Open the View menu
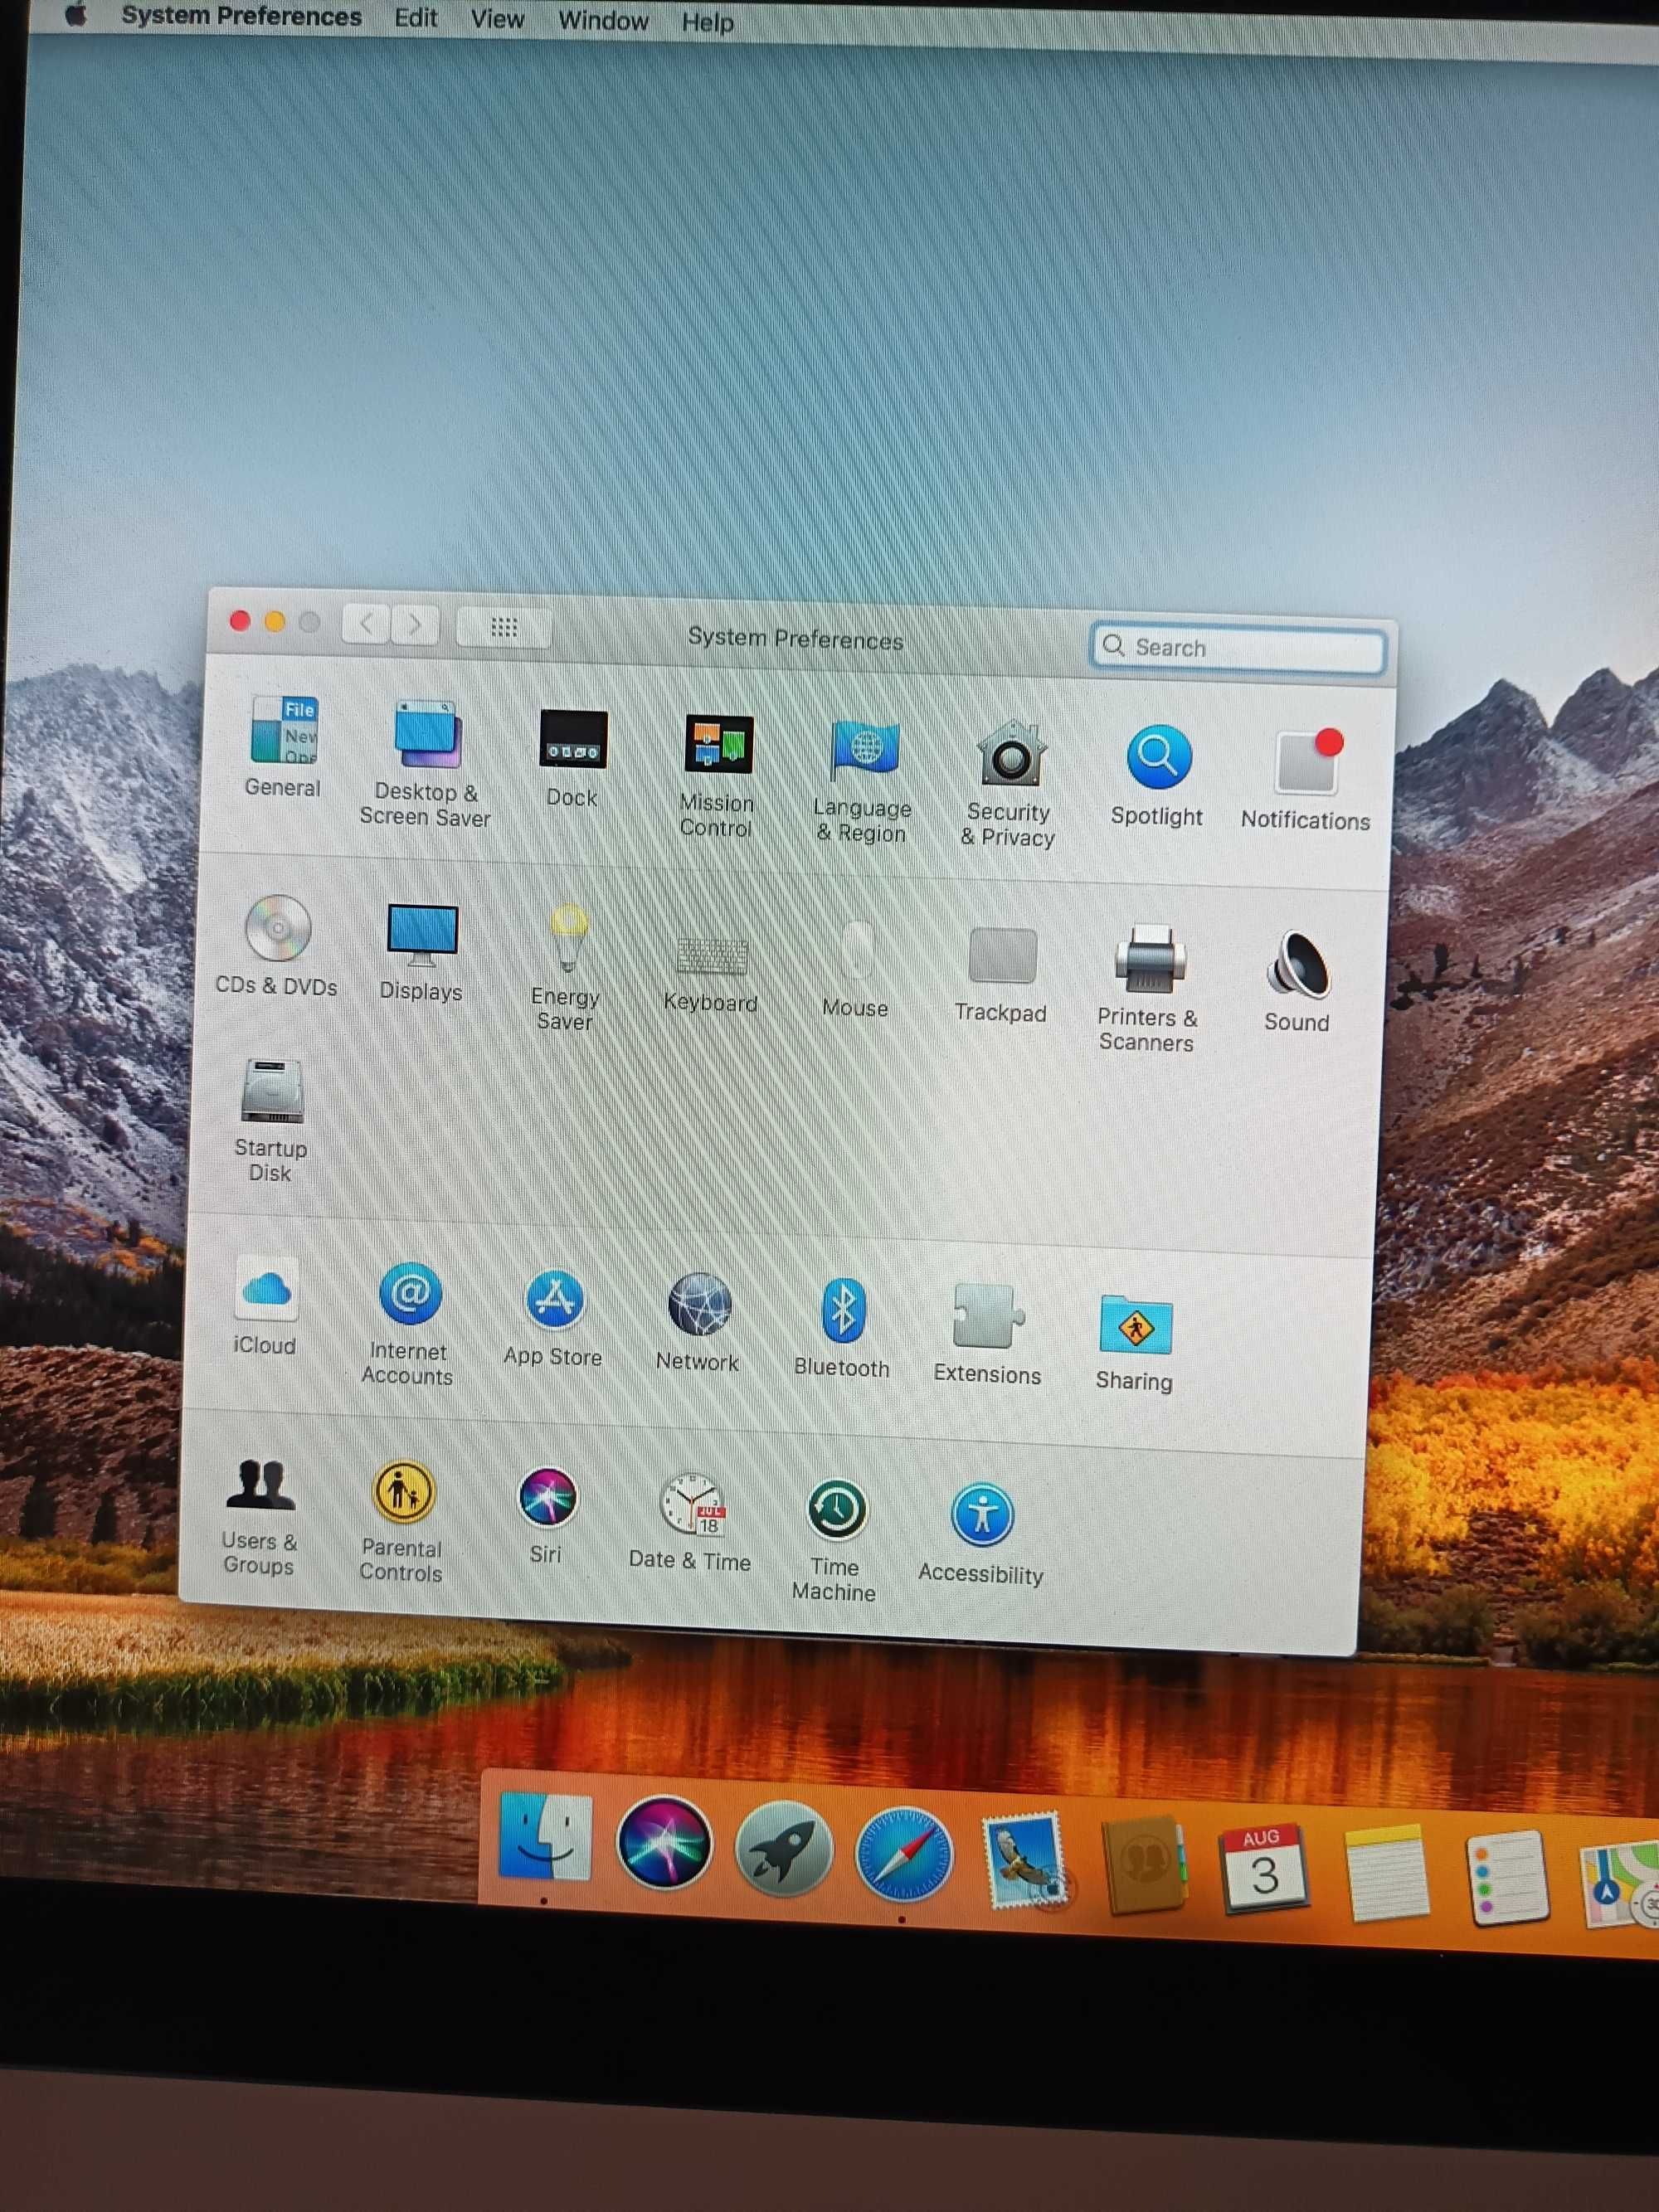This screenshot has height=2212, width=1659. tap(497, 20)
